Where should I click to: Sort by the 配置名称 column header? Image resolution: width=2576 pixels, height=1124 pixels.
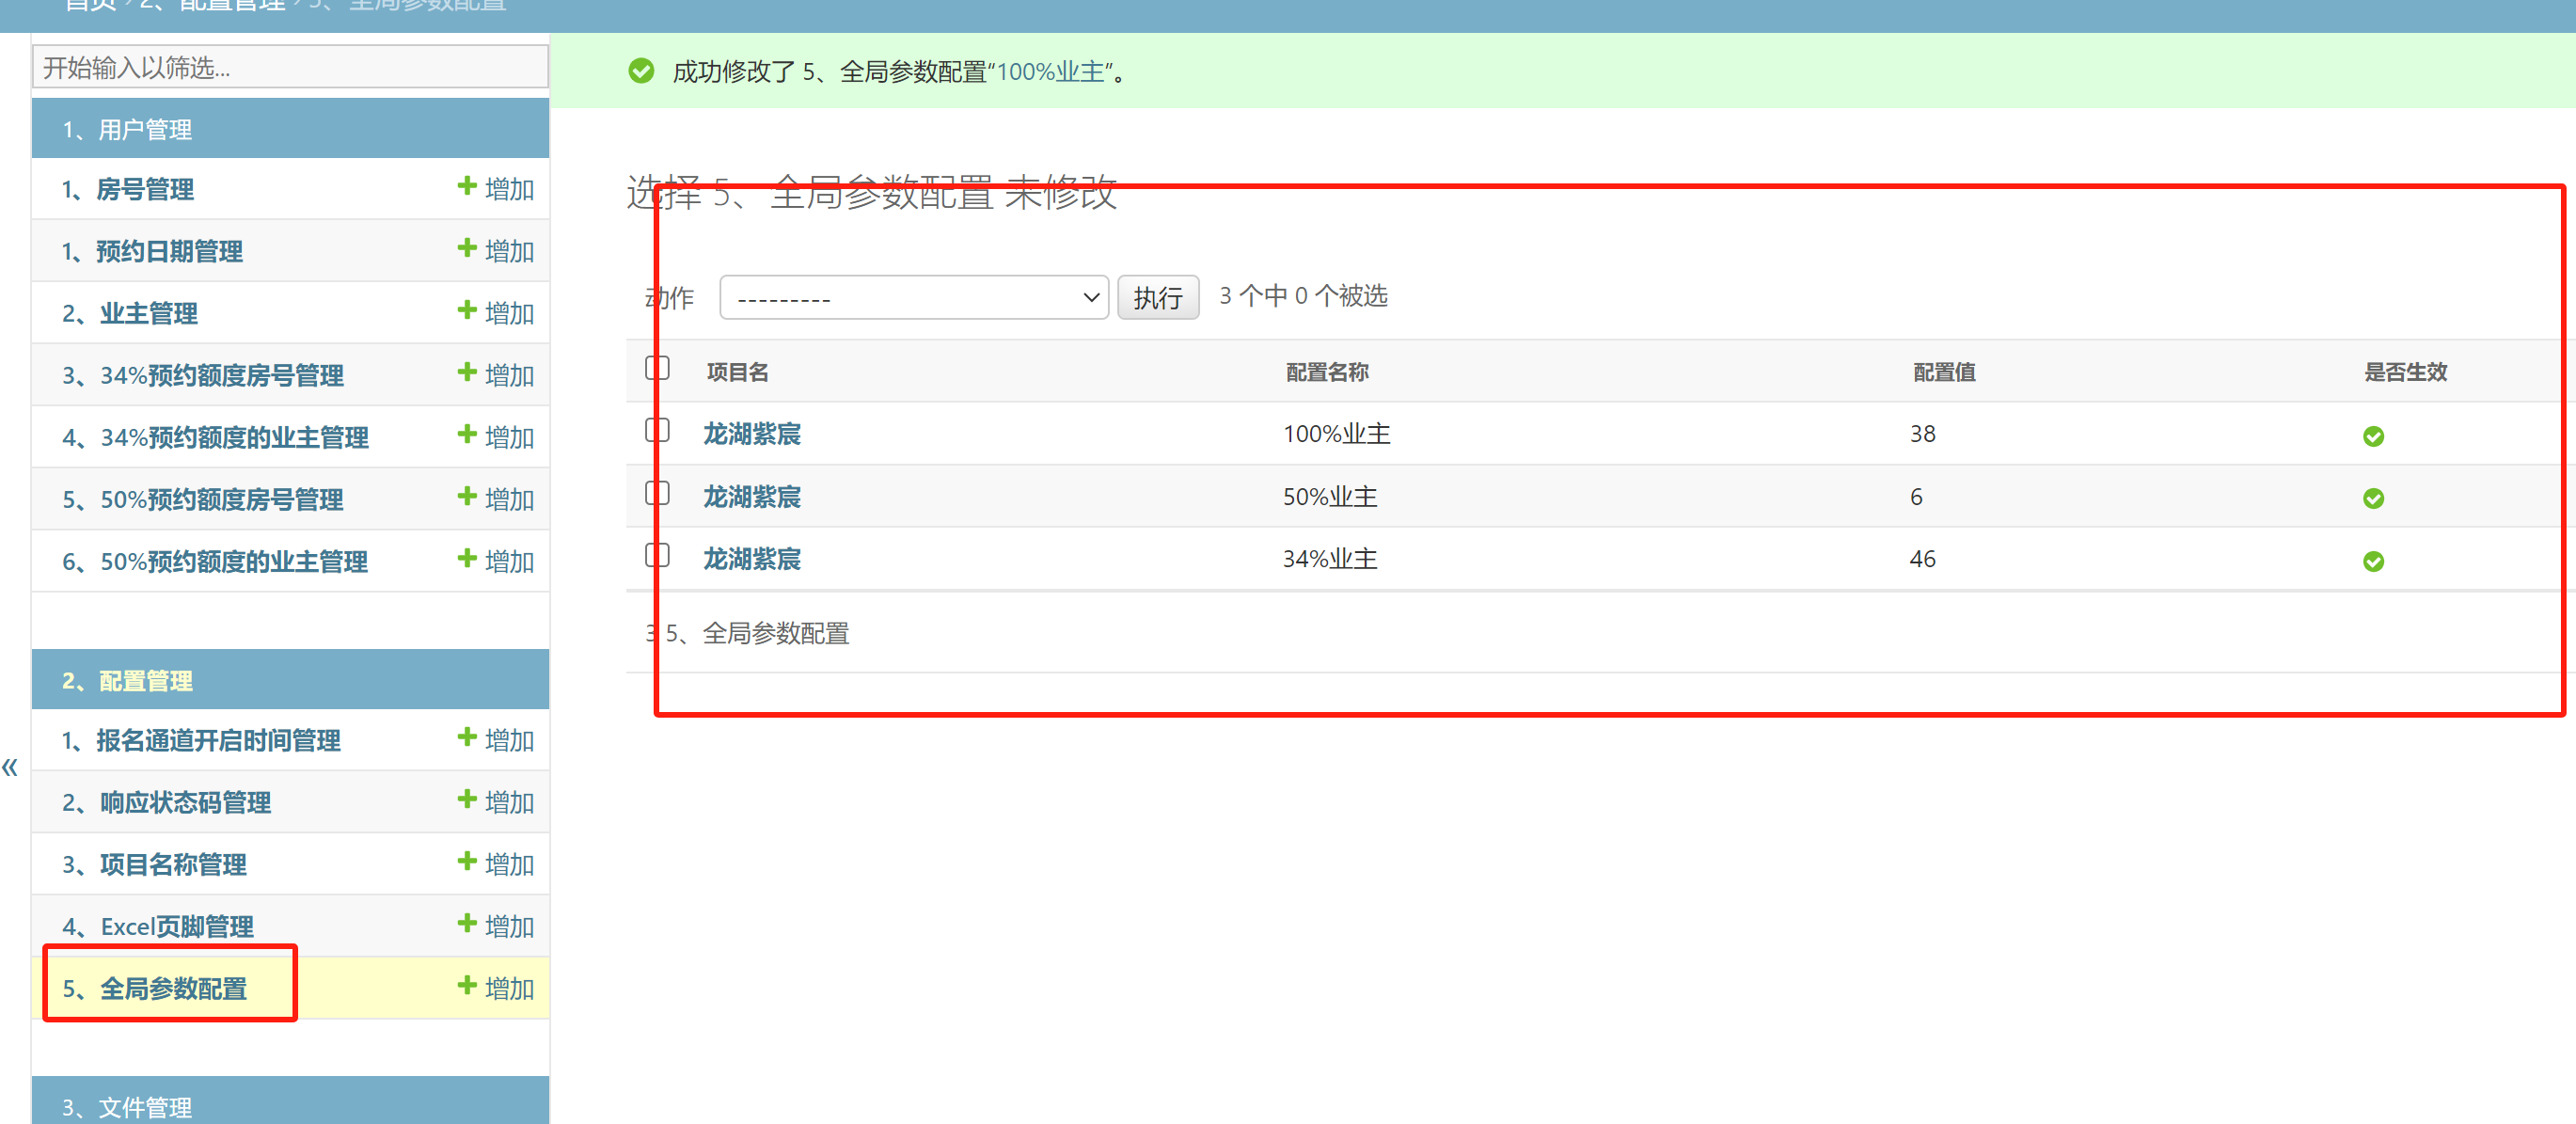[x=1326, y=373]
